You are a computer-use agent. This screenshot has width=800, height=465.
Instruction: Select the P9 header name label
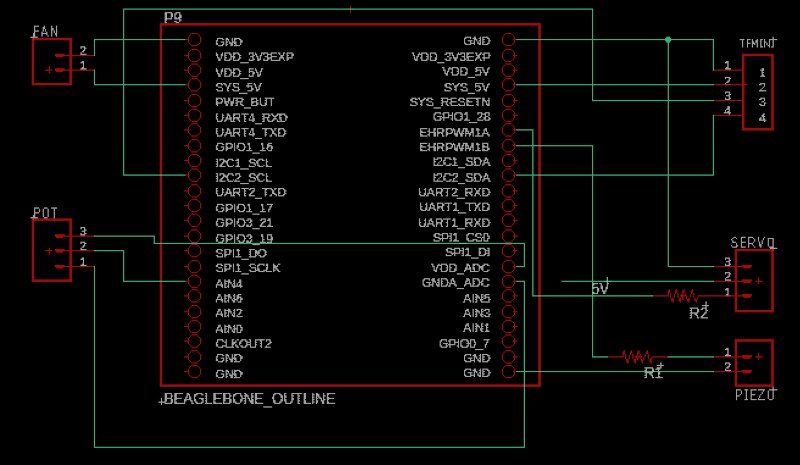pyautogui.click(x=173, y=18)
